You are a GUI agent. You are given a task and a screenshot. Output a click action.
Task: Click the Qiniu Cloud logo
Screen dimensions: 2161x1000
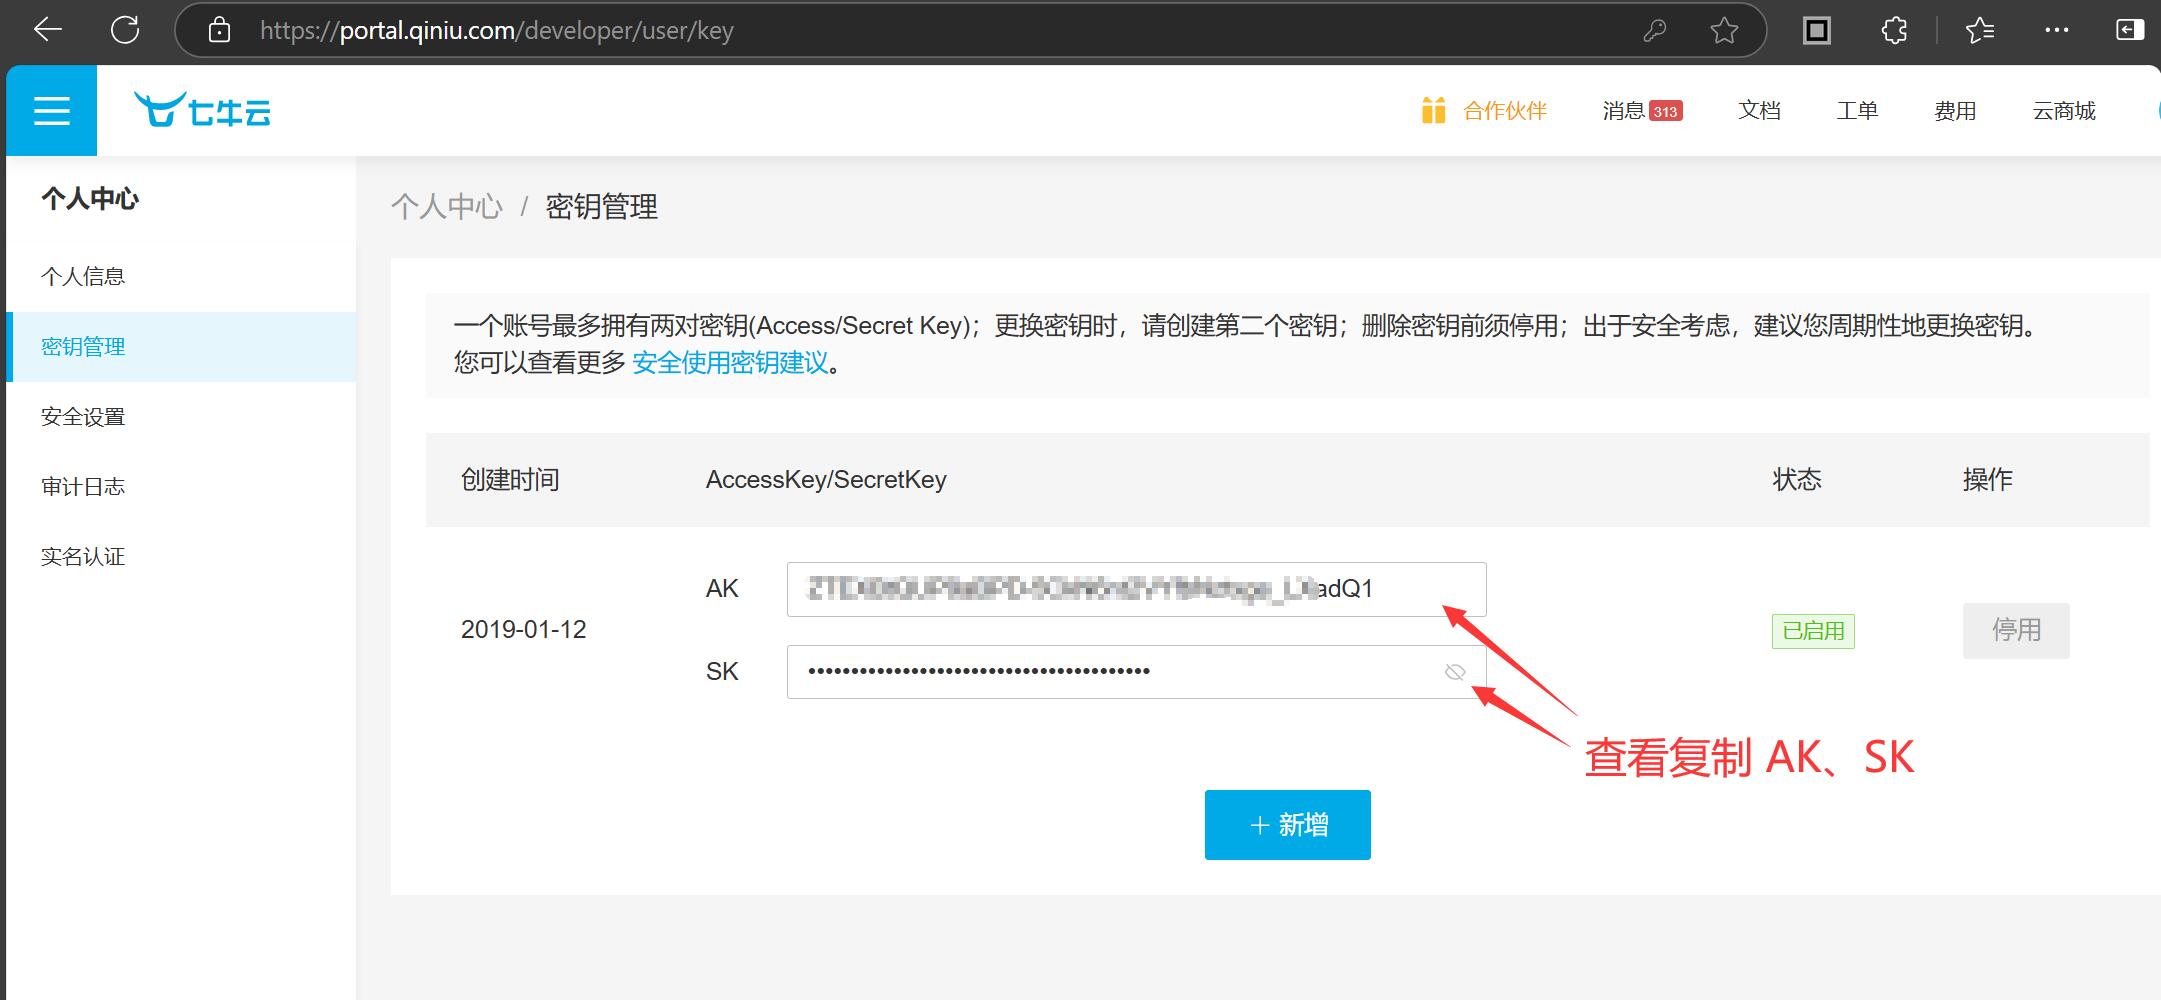tap(203, 110)
